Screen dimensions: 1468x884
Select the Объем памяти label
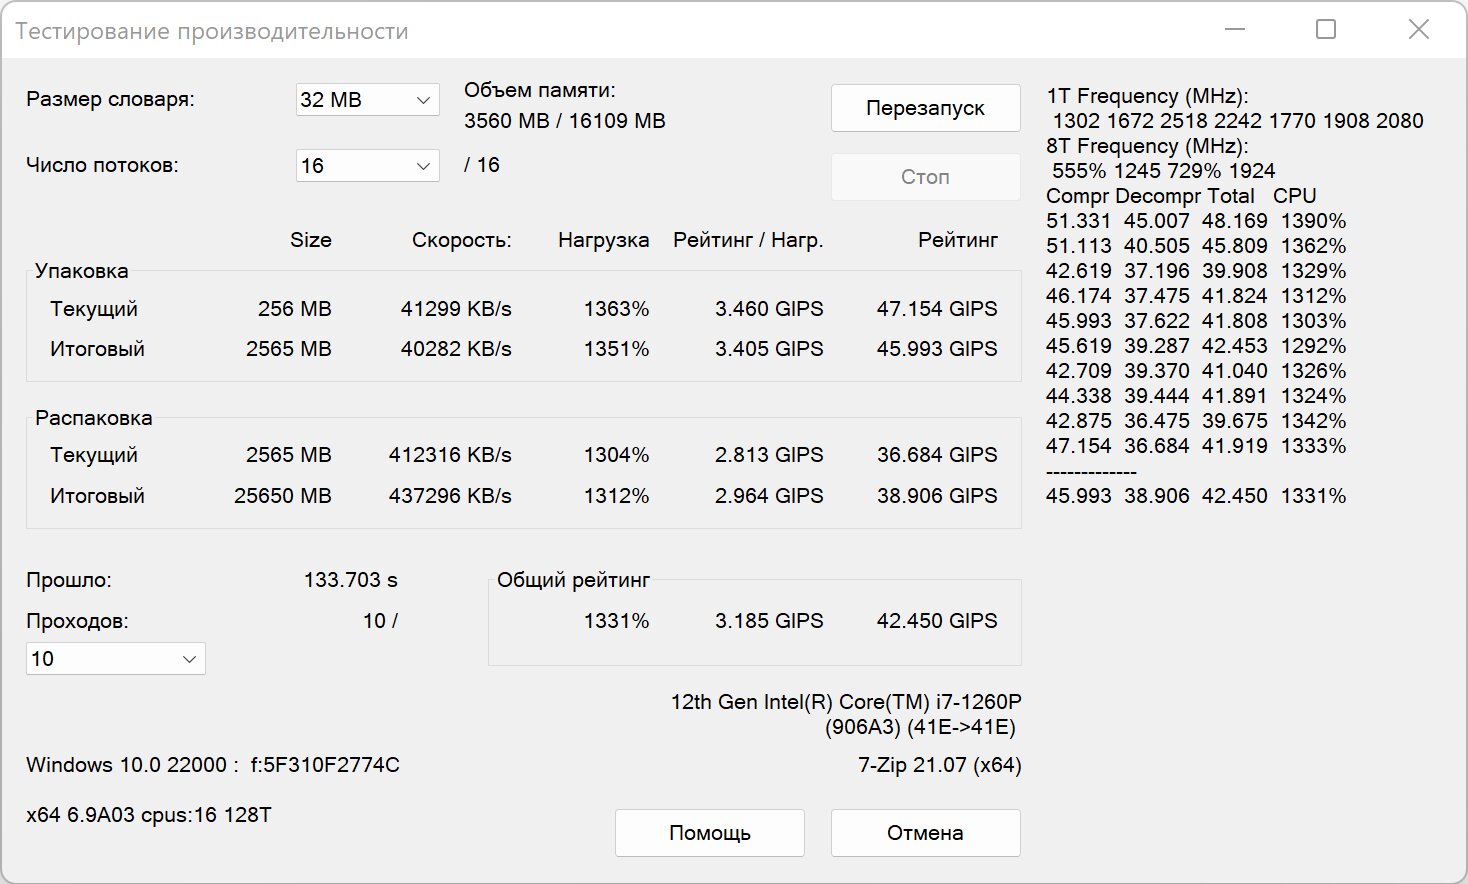click(540, 90)
